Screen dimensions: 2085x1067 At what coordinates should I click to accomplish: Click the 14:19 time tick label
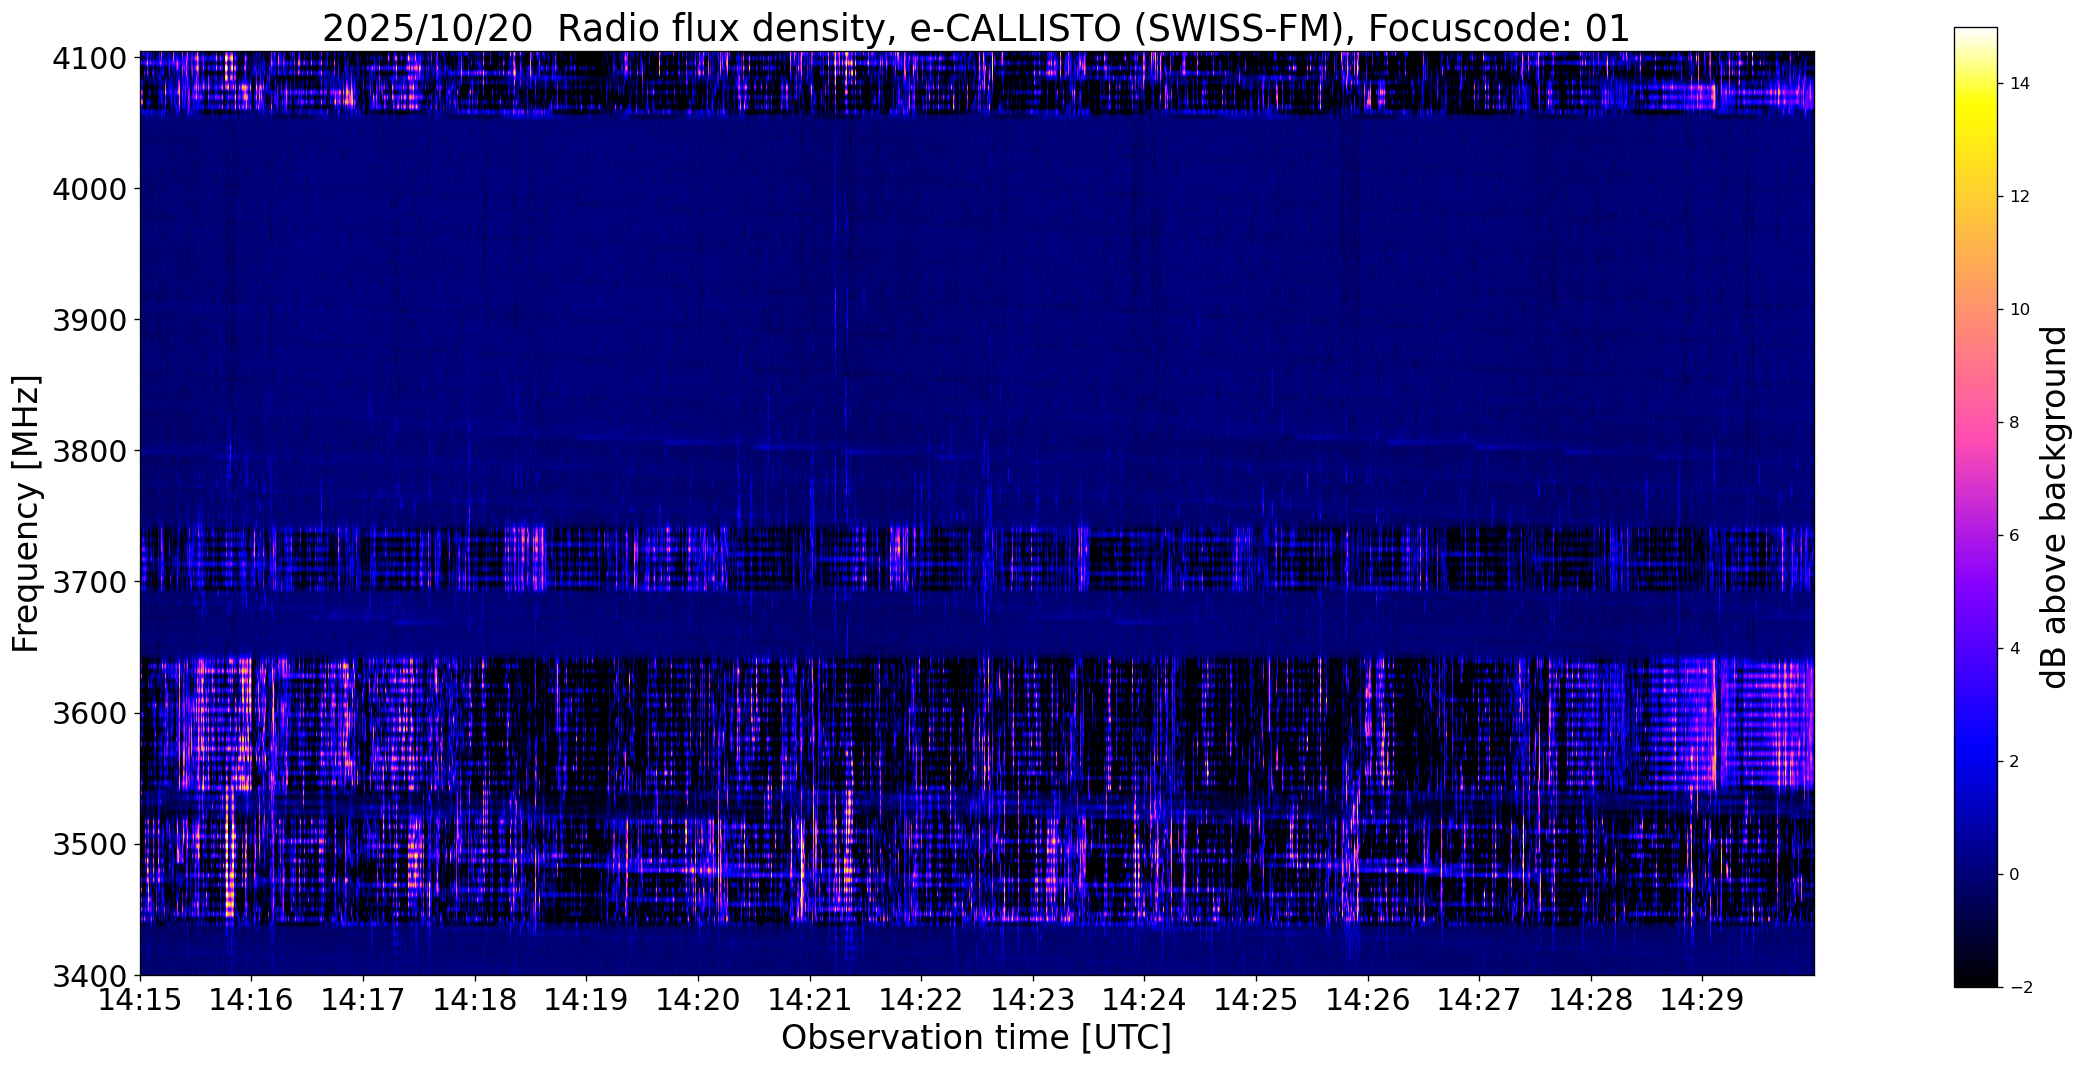click(586, 999)
